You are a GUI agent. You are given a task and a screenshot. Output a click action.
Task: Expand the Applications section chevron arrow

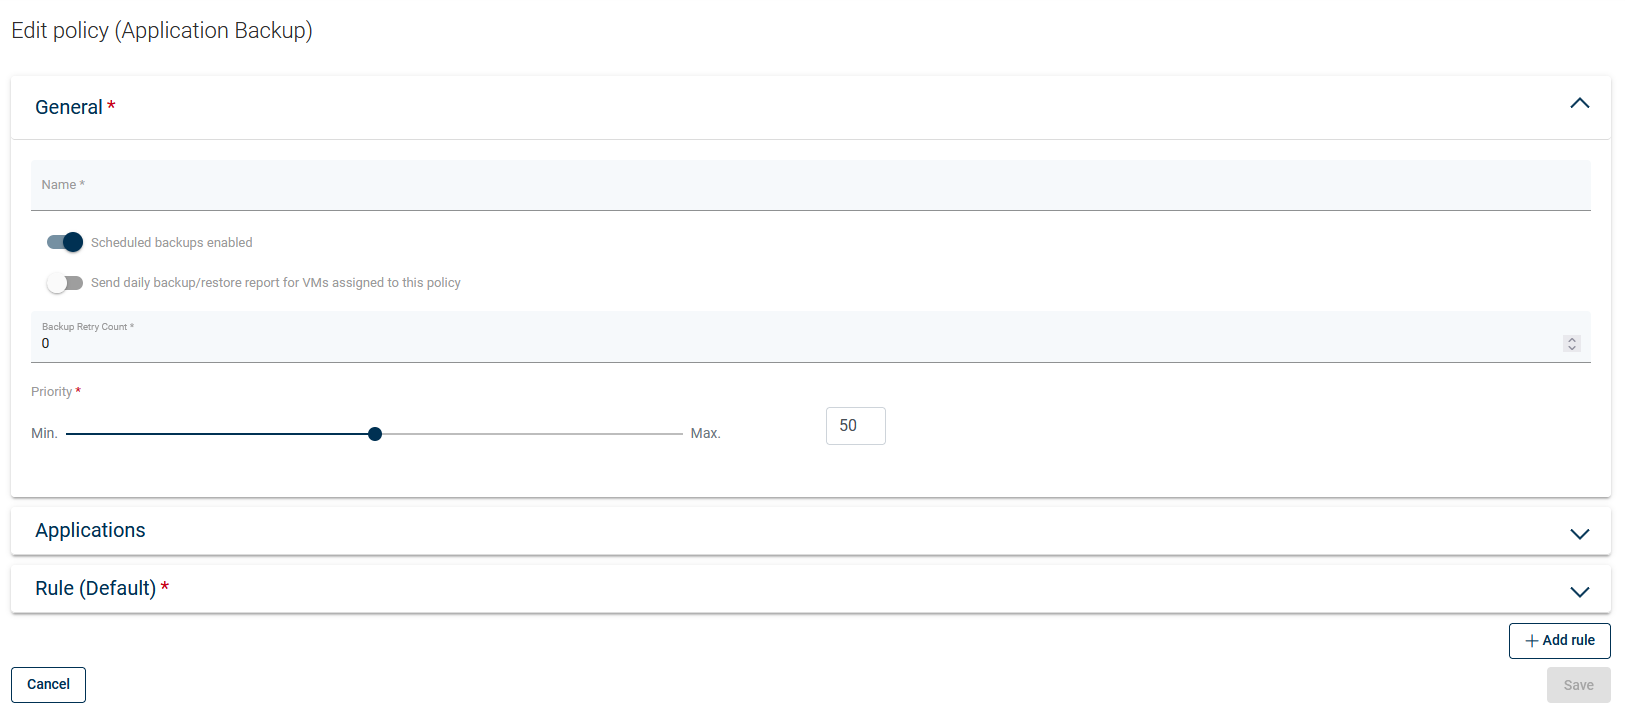point(1579,534)
